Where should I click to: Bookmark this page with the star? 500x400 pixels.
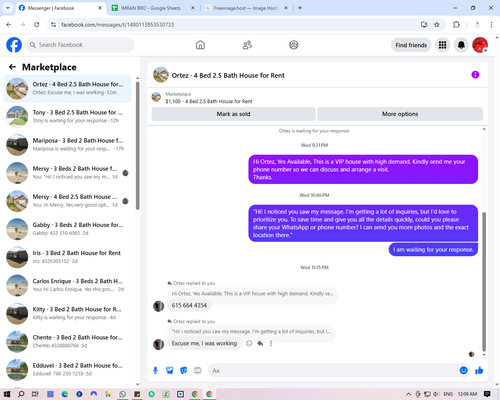(x=437, y=25)
